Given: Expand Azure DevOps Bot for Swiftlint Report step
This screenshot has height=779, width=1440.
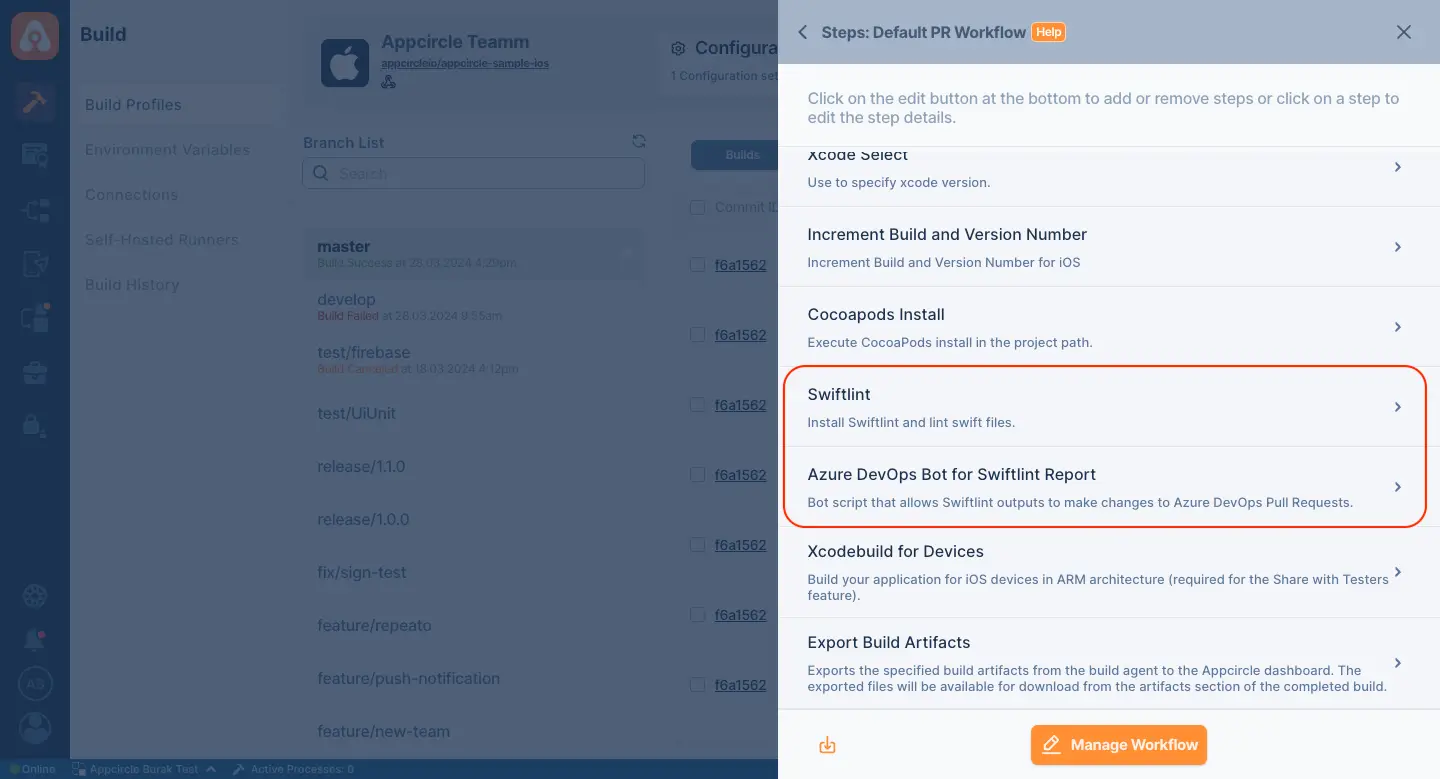Looking at the screenshot, I should [1104, 487].
